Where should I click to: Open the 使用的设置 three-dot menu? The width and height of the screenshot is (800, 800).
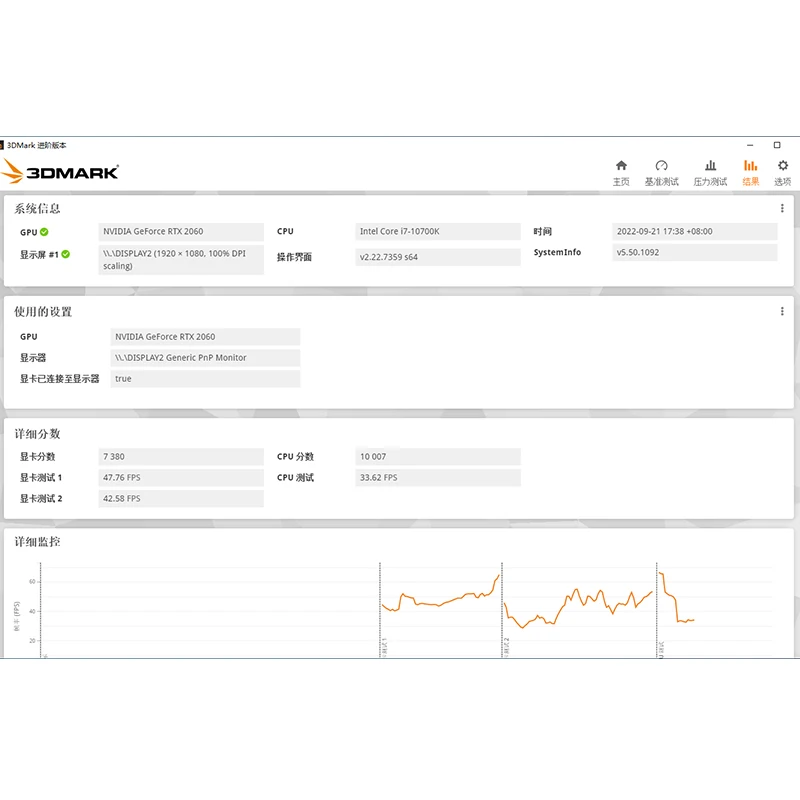coord(782,311)
